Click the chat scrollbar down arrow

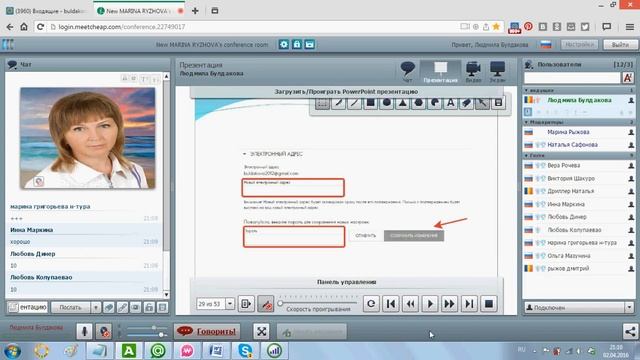[166, 294]
